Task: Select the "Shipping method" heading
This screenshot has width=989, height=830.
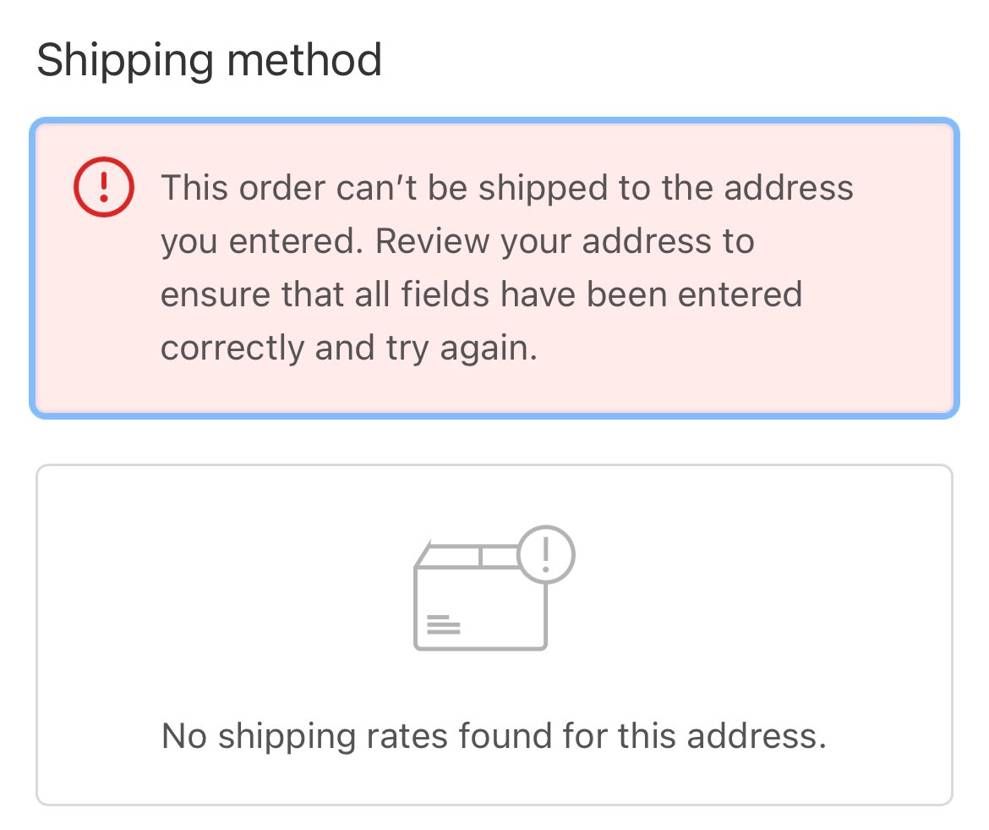Action: tap(209, 60)
